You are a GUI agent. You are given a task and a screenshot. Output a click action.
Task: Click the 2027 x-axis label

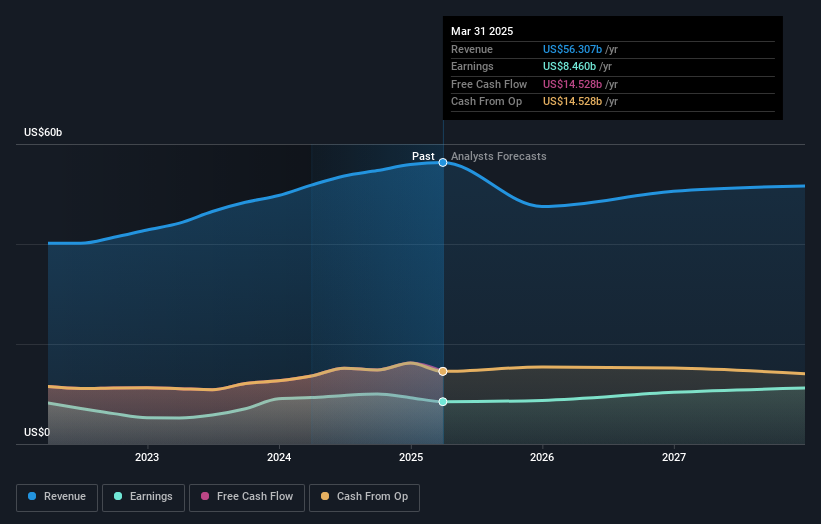(x=674, y=457)
